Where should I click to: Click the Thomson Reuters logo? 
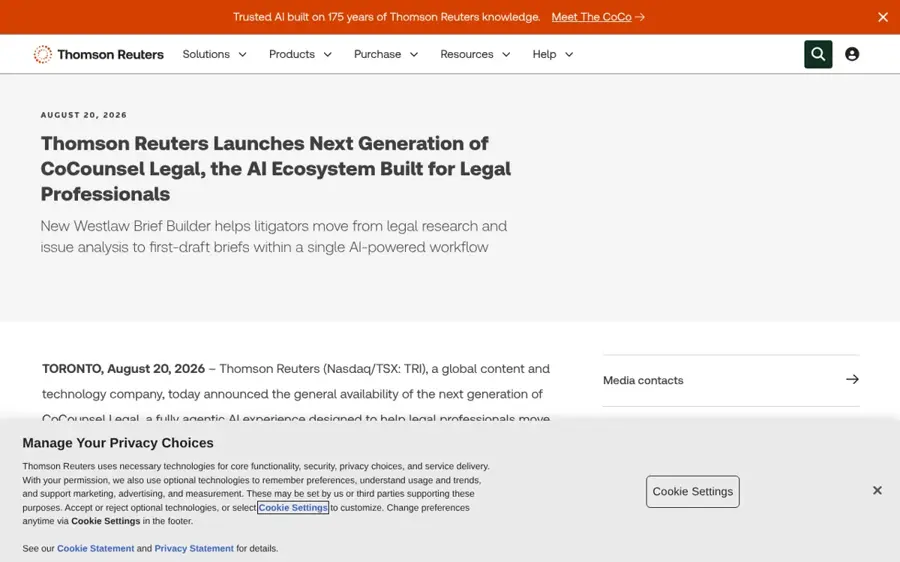click(98, 54)
